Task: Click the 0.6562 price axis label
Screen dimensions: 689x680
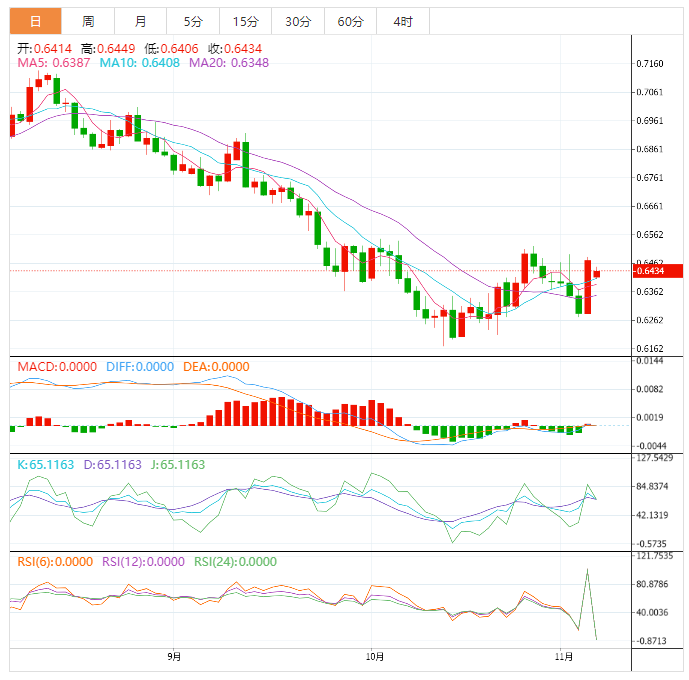Action: point(649,235)
